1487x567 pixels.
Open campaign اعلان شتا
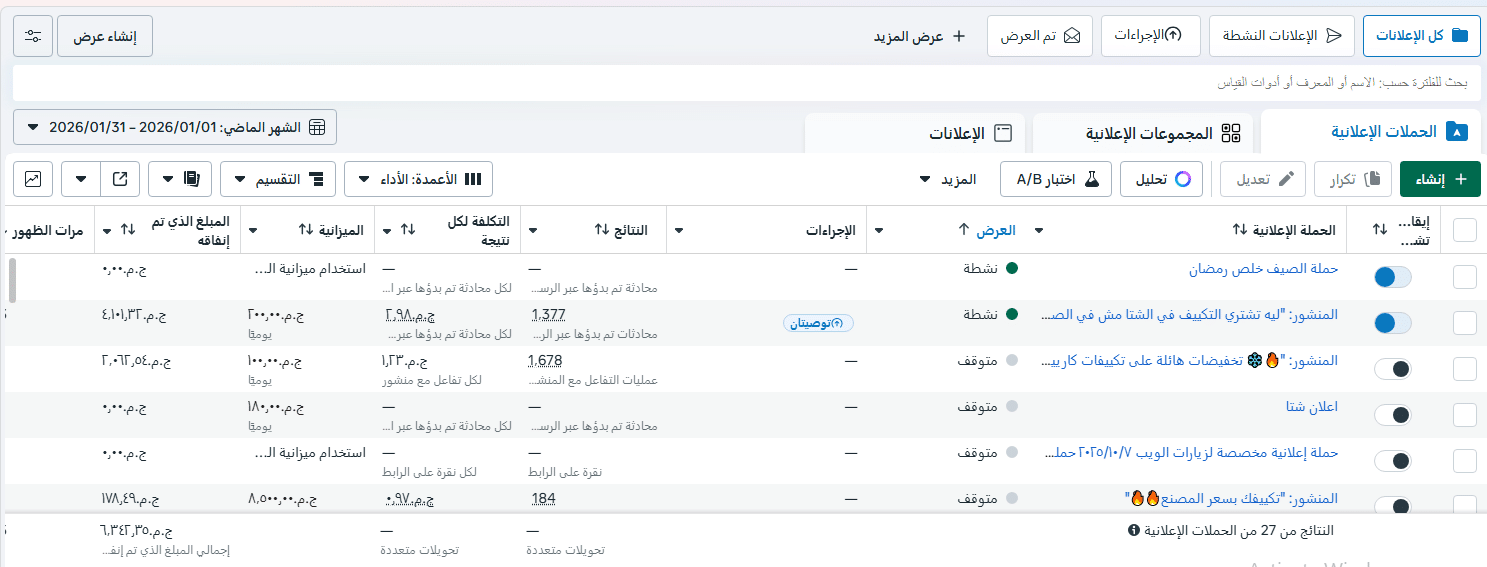coord(1312,407)
